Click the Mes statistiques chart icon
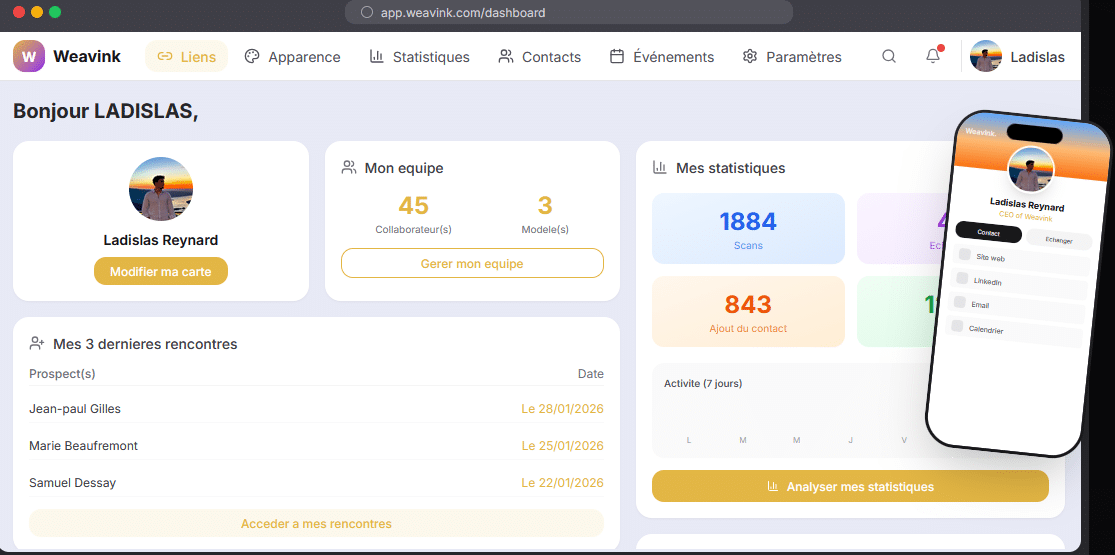This screenshot has height=555, width=1115. (660, 168)
